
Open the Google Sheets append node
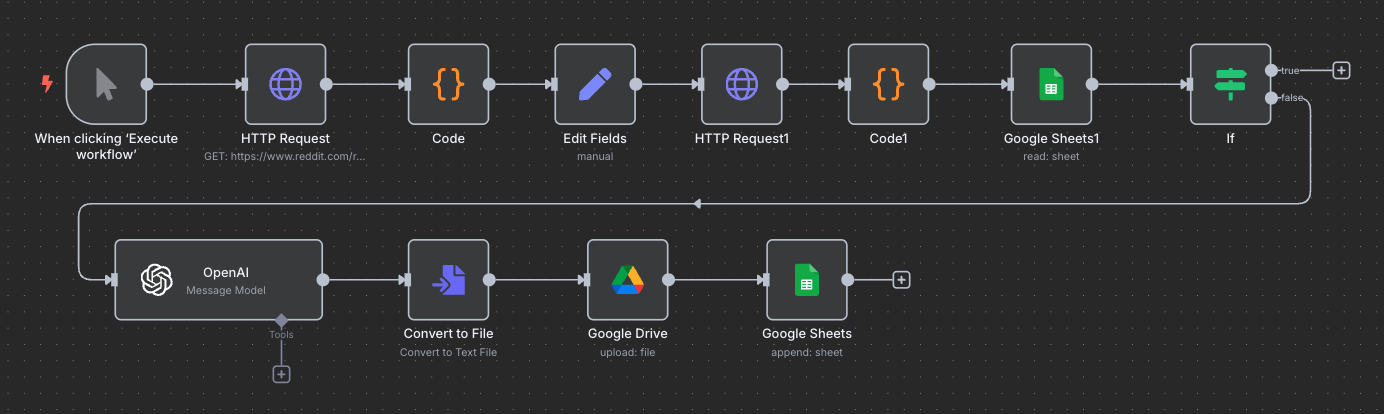tap(807, 280)
